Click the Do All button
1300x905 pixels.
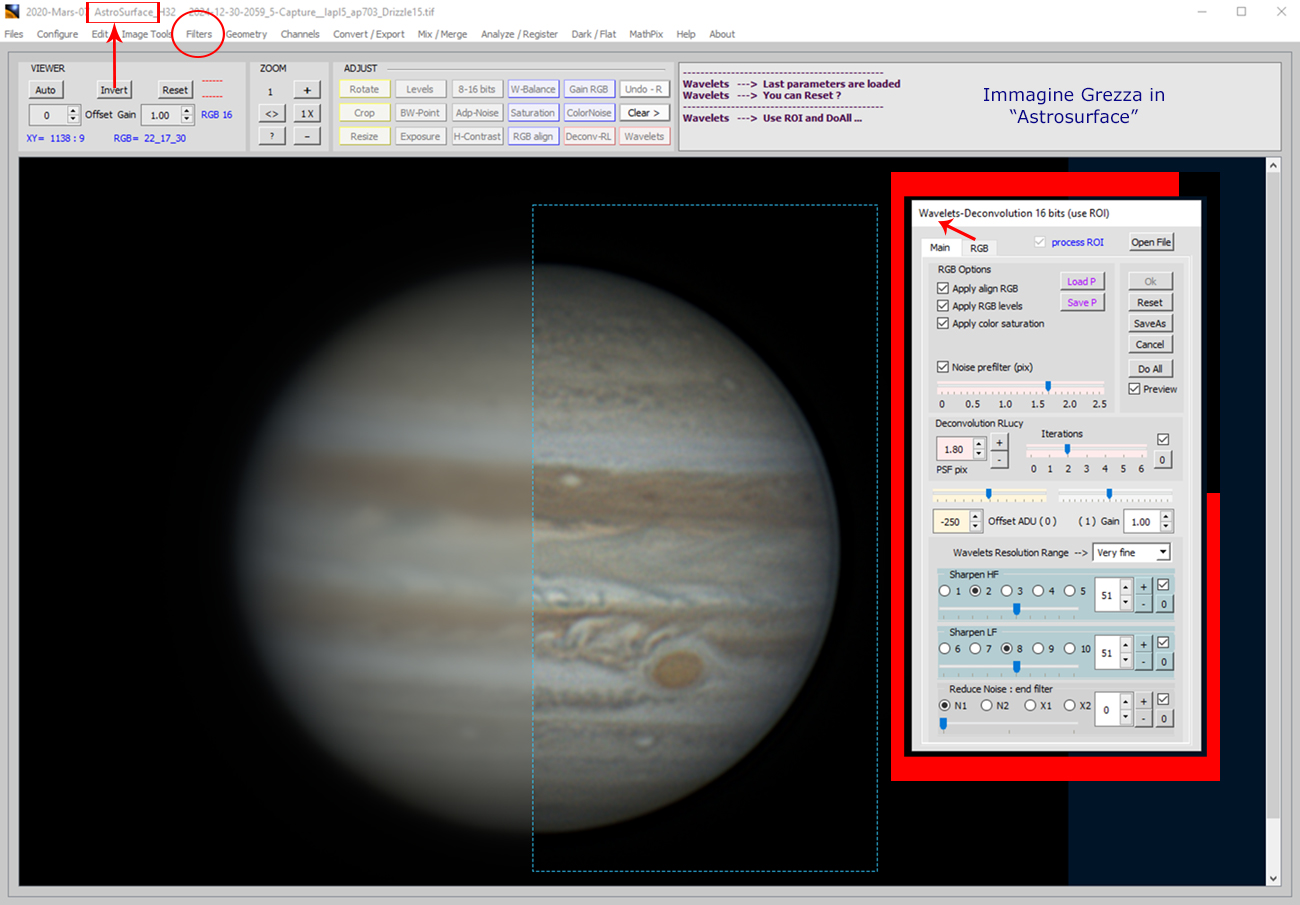[1150, 369]
